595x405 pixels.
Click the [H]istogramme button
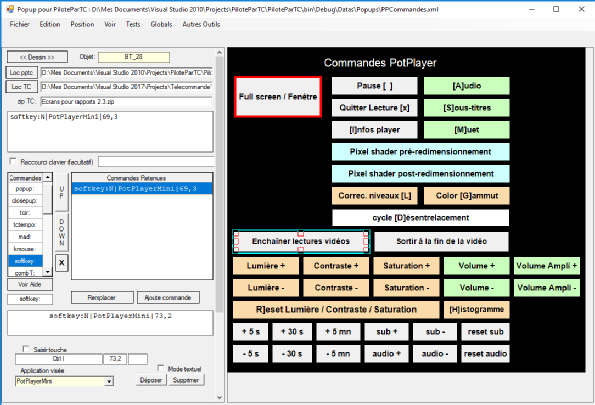click(477, 310)
